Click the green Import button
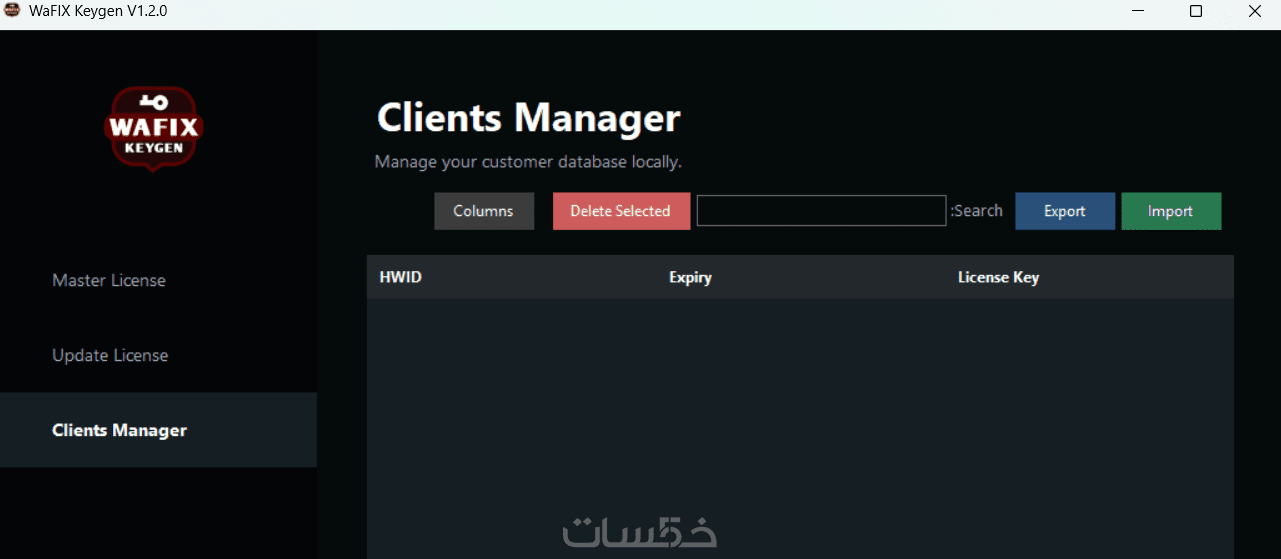The image size is (1281, 559). [1171, 211]
